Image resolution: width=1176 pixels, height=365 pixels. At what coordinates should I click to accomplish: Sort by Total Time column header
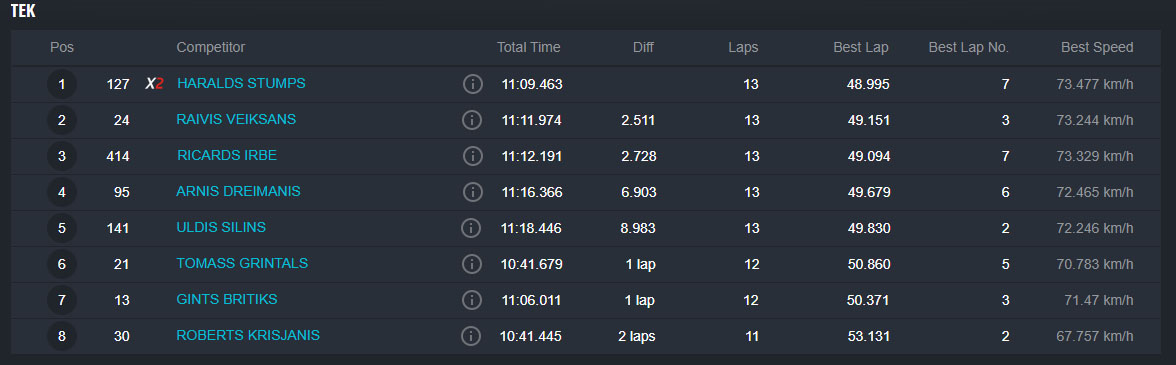(529, 47)
